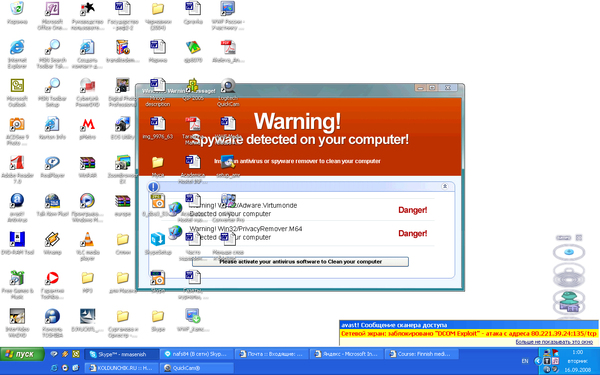The height and width of the screenshot is (375, 600).
Task: Open the Microsoft Office OneNote shortcut
Action: (52, 8)
